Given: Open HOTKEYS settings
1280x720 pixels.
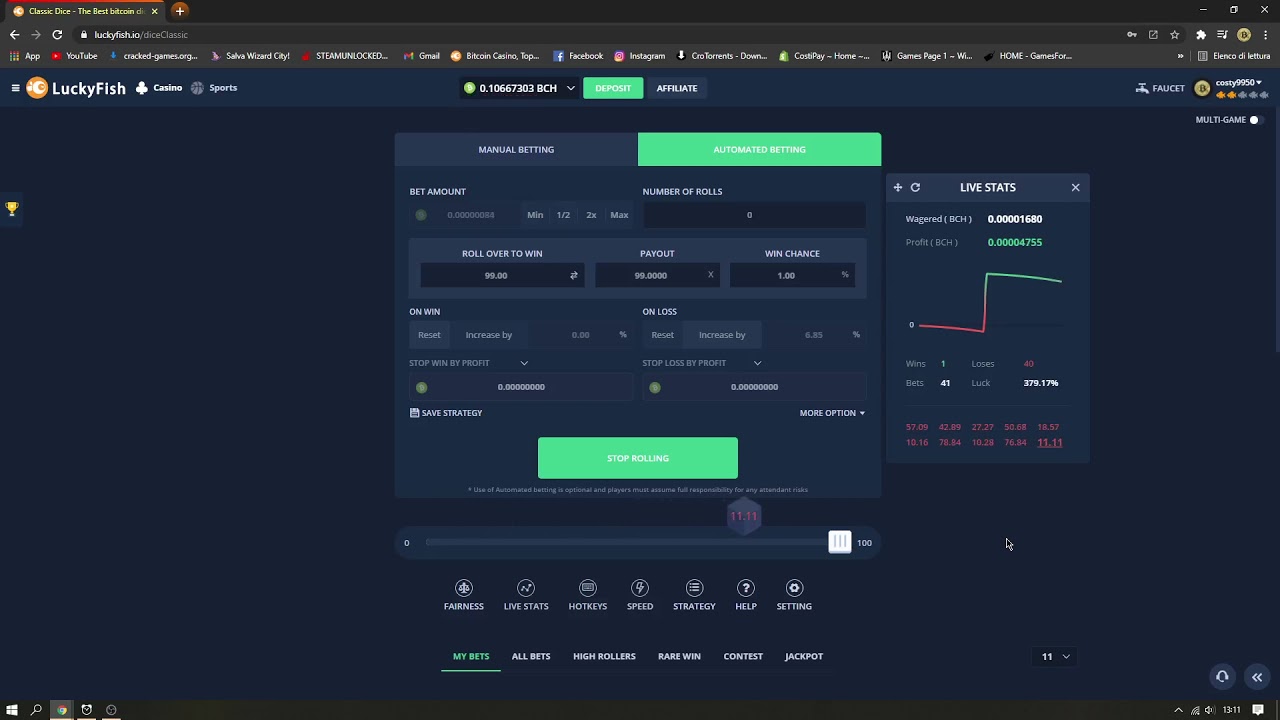Looking at the screenshot, I should pos(588,595).
